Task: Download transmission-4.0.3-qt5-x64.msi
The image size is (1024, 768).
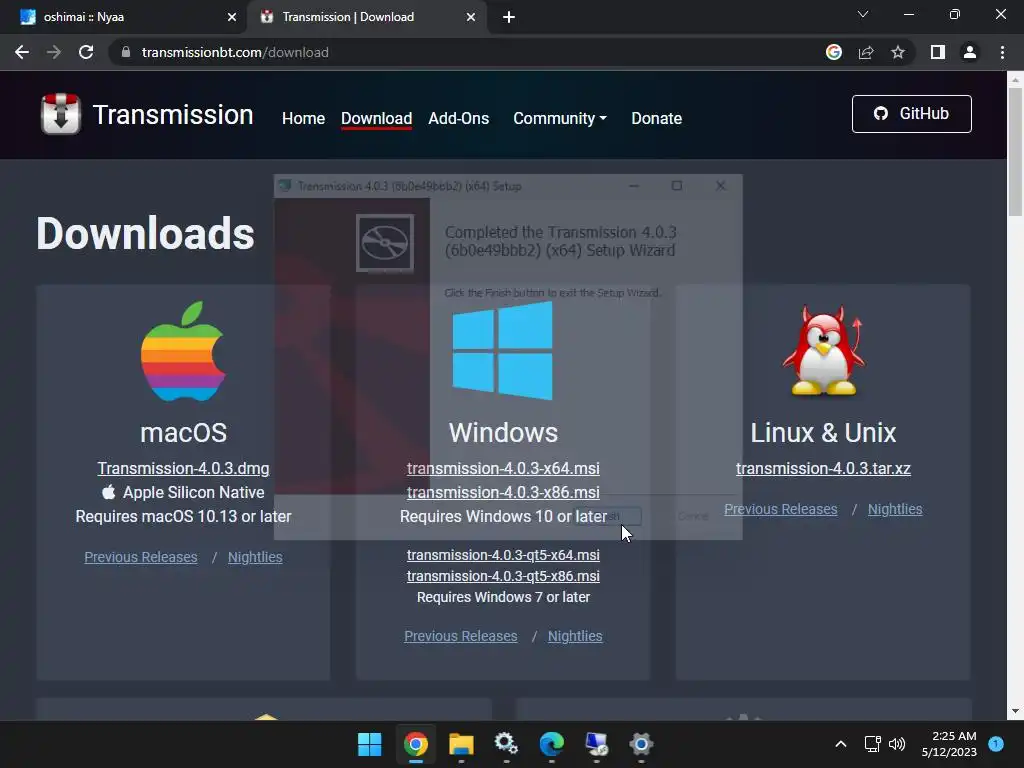Action: pos(503,555)
